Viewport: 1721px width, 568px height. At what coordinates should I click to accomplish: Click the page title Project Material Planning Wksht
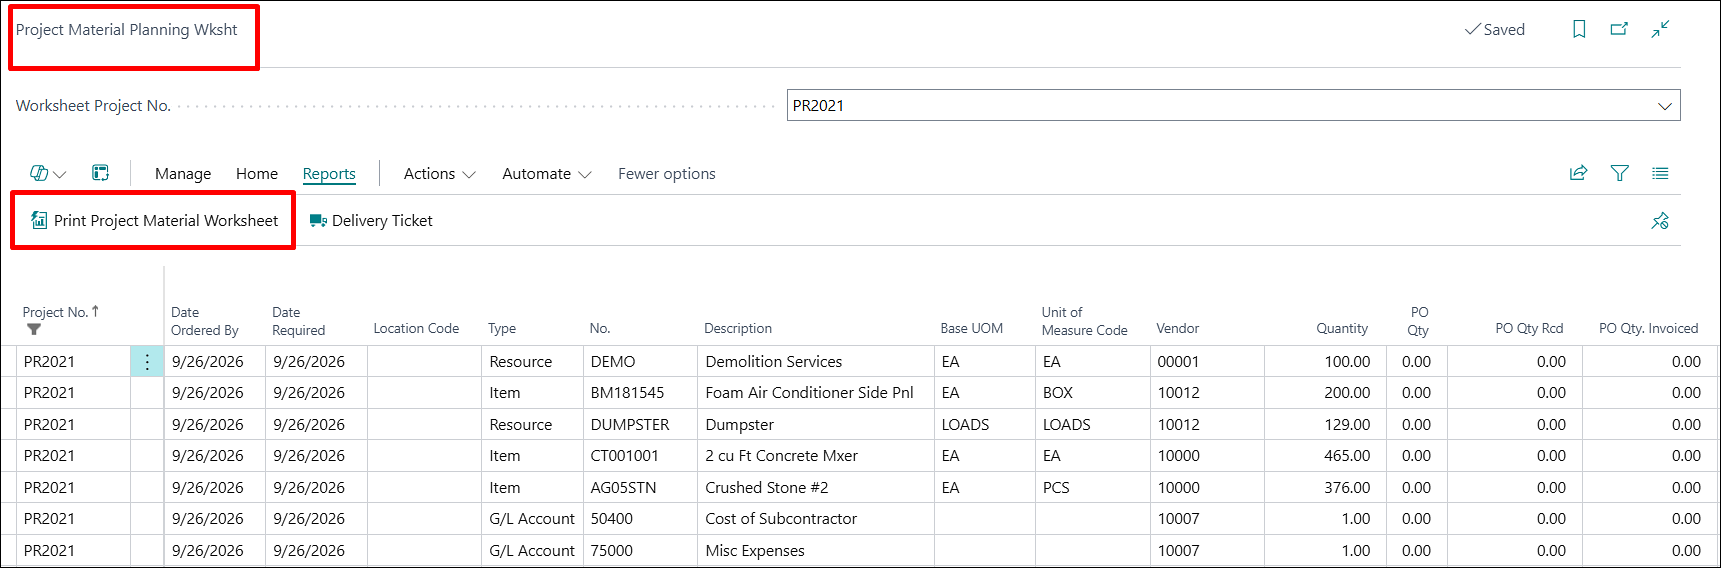pyautogui.click(x=127, y=30)
